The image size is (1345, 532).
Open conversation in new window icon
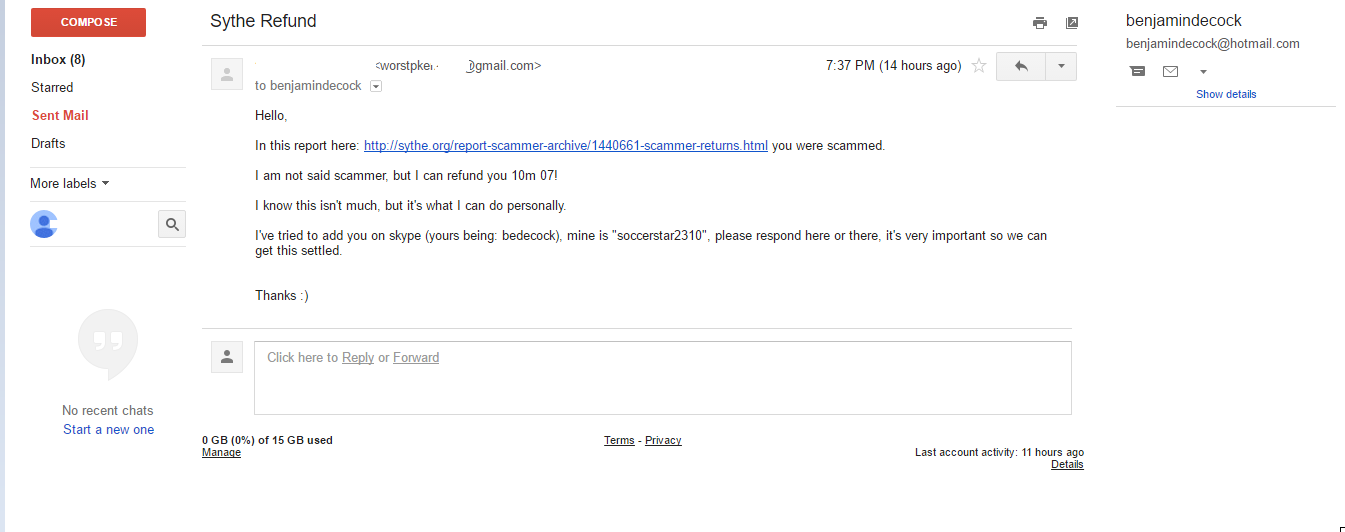point(1072,23)
